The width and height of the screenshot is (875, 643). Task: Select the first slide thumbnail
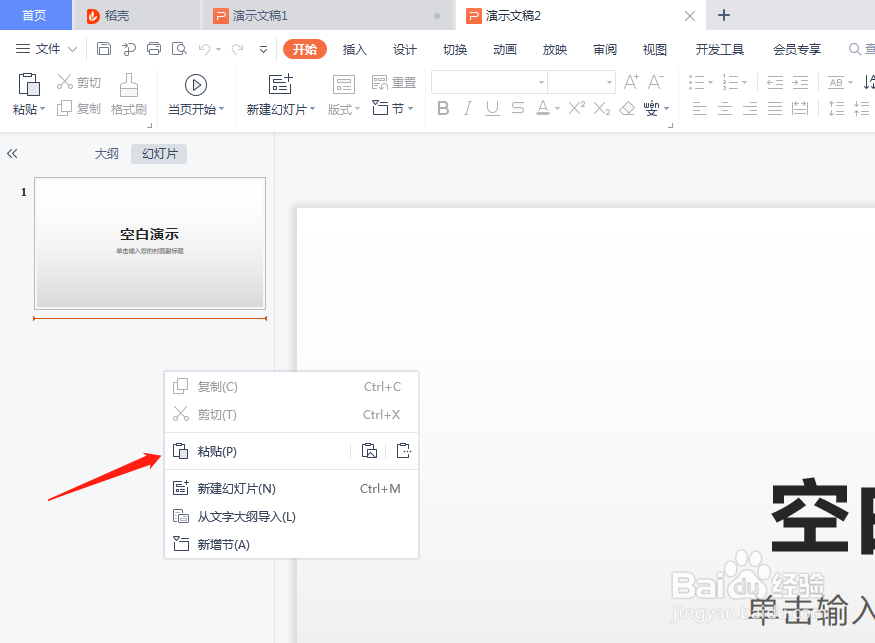149,242
